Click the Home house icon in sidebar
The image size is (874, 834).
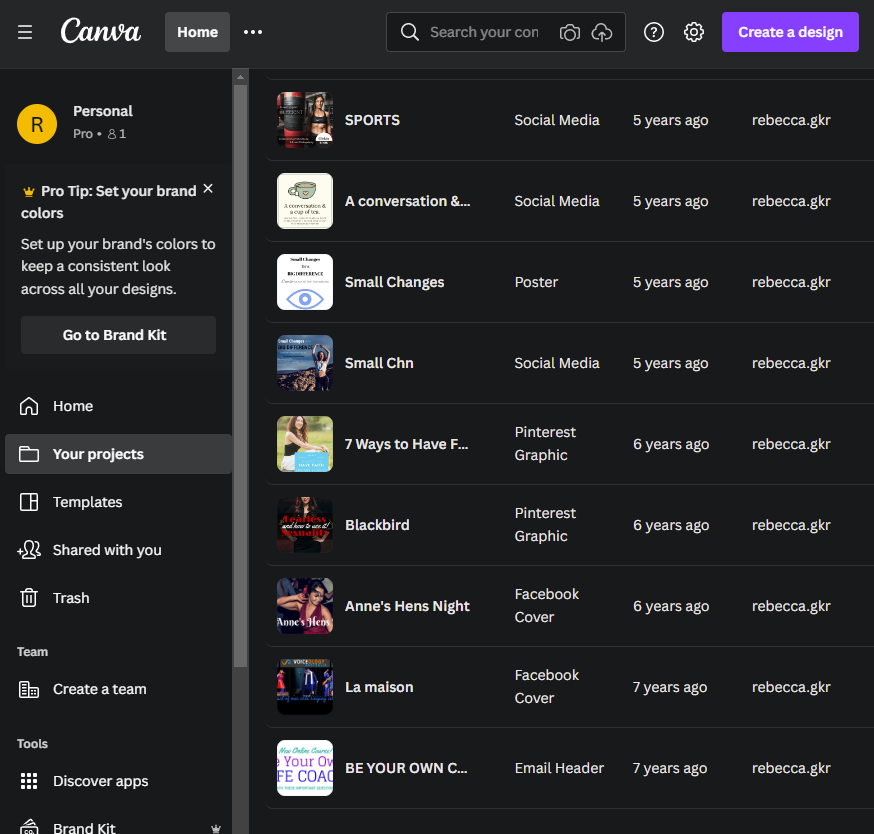point(29,406)
